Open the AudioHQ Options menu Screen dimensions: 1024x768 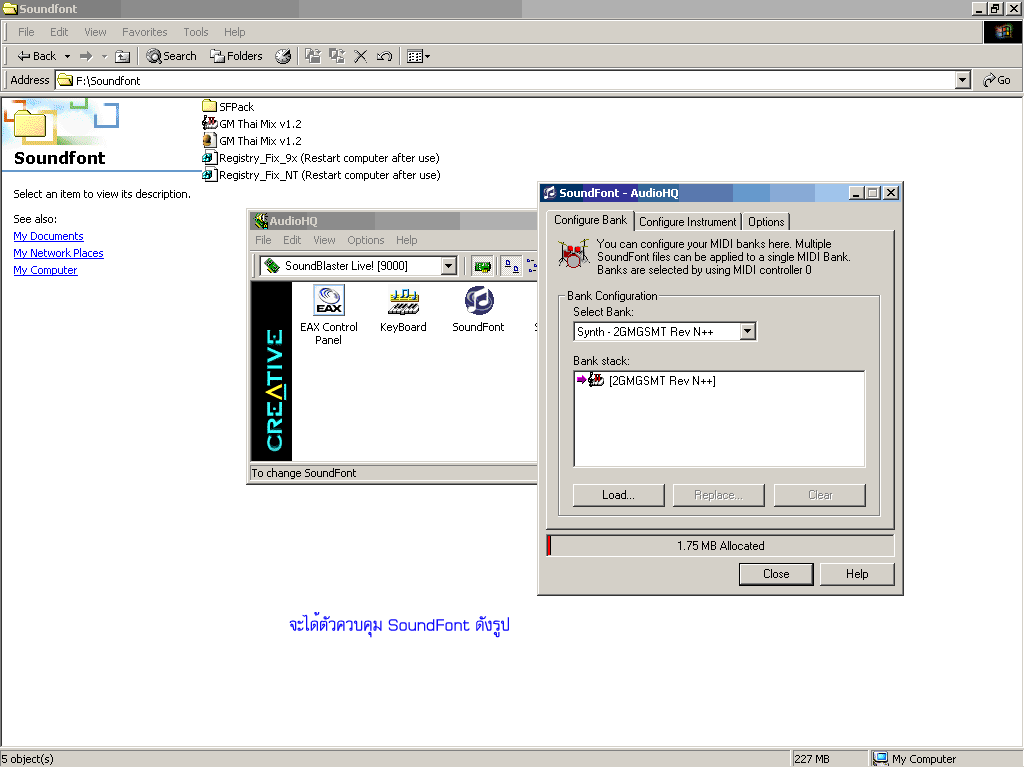pos(366,240)
